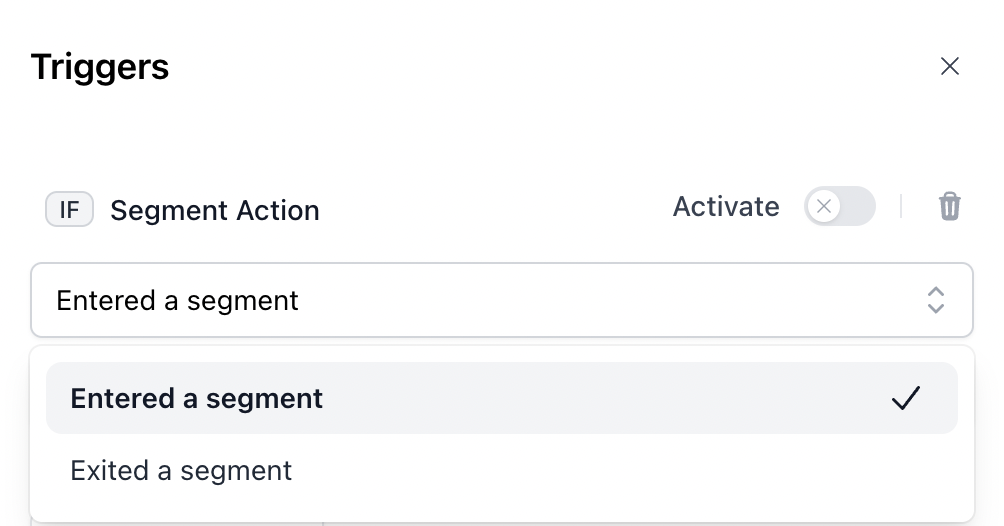
Task: Collapse the Entered a segment dropdown
Action: 502,300
